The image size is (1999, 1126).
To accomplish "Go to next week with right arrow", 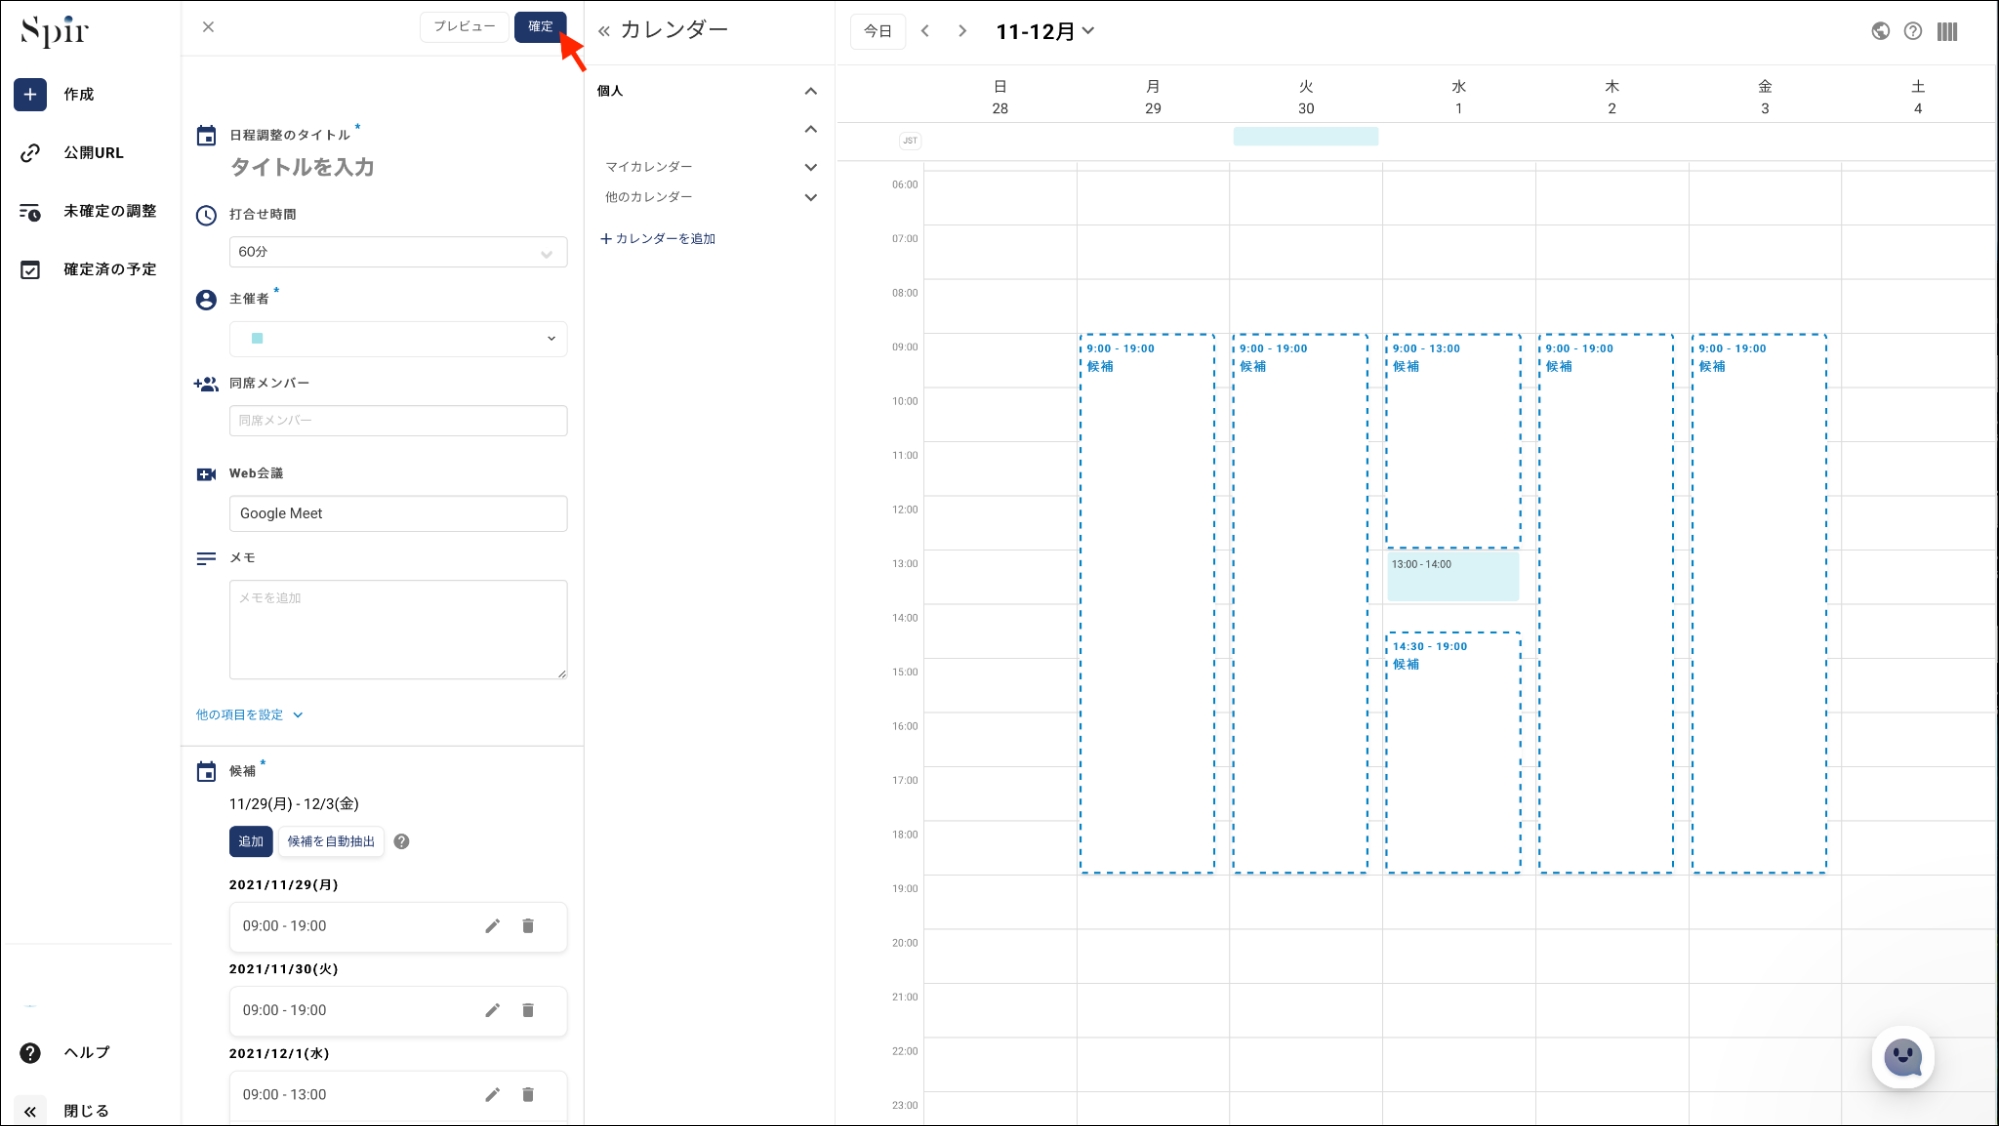I will 962,31.
